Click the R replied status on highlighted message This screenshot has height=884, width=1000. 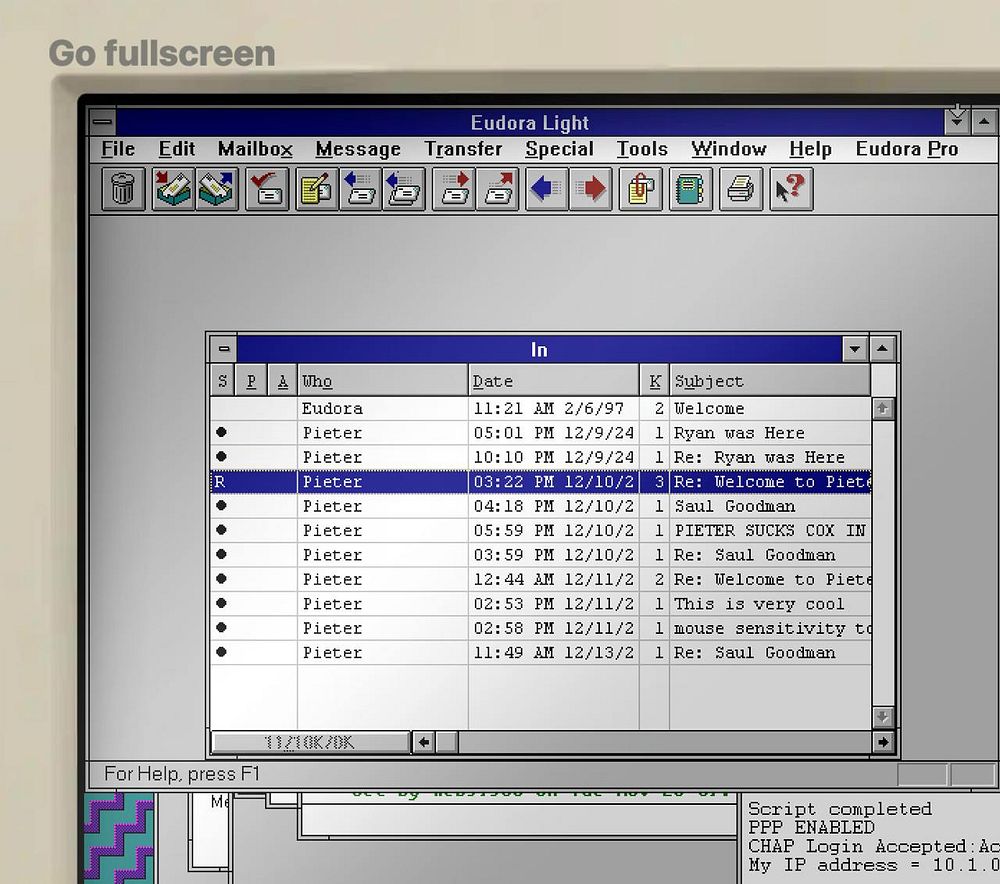(220, 482)
